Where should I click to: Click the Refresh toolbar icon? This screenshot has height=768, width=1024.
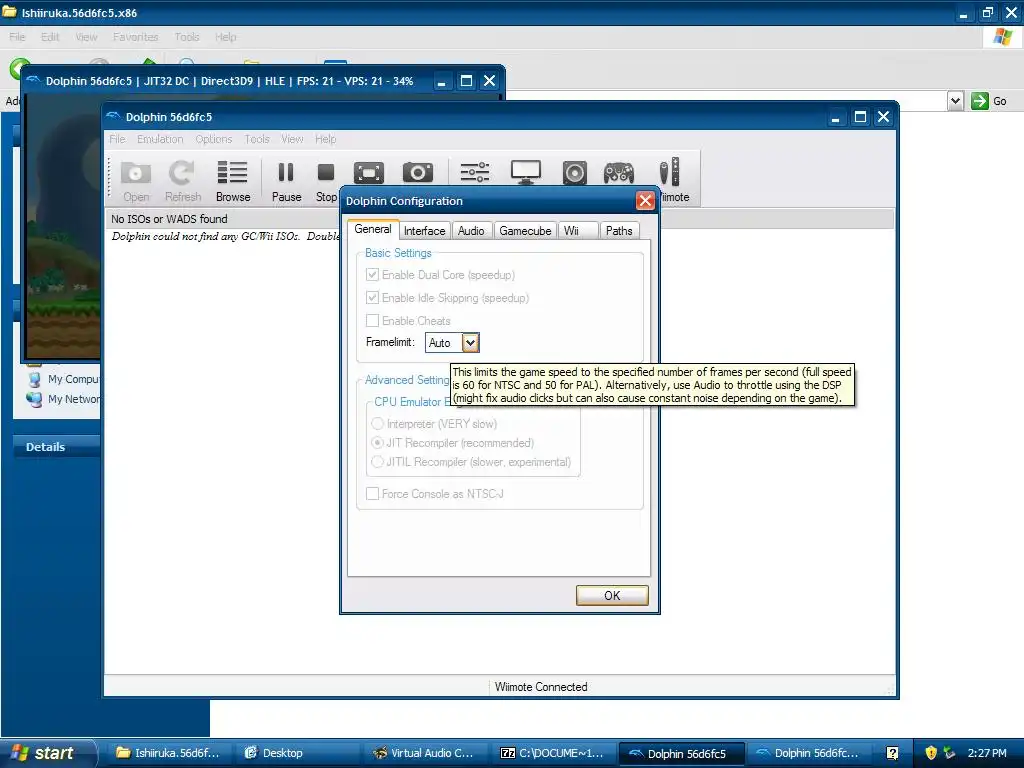183,181
